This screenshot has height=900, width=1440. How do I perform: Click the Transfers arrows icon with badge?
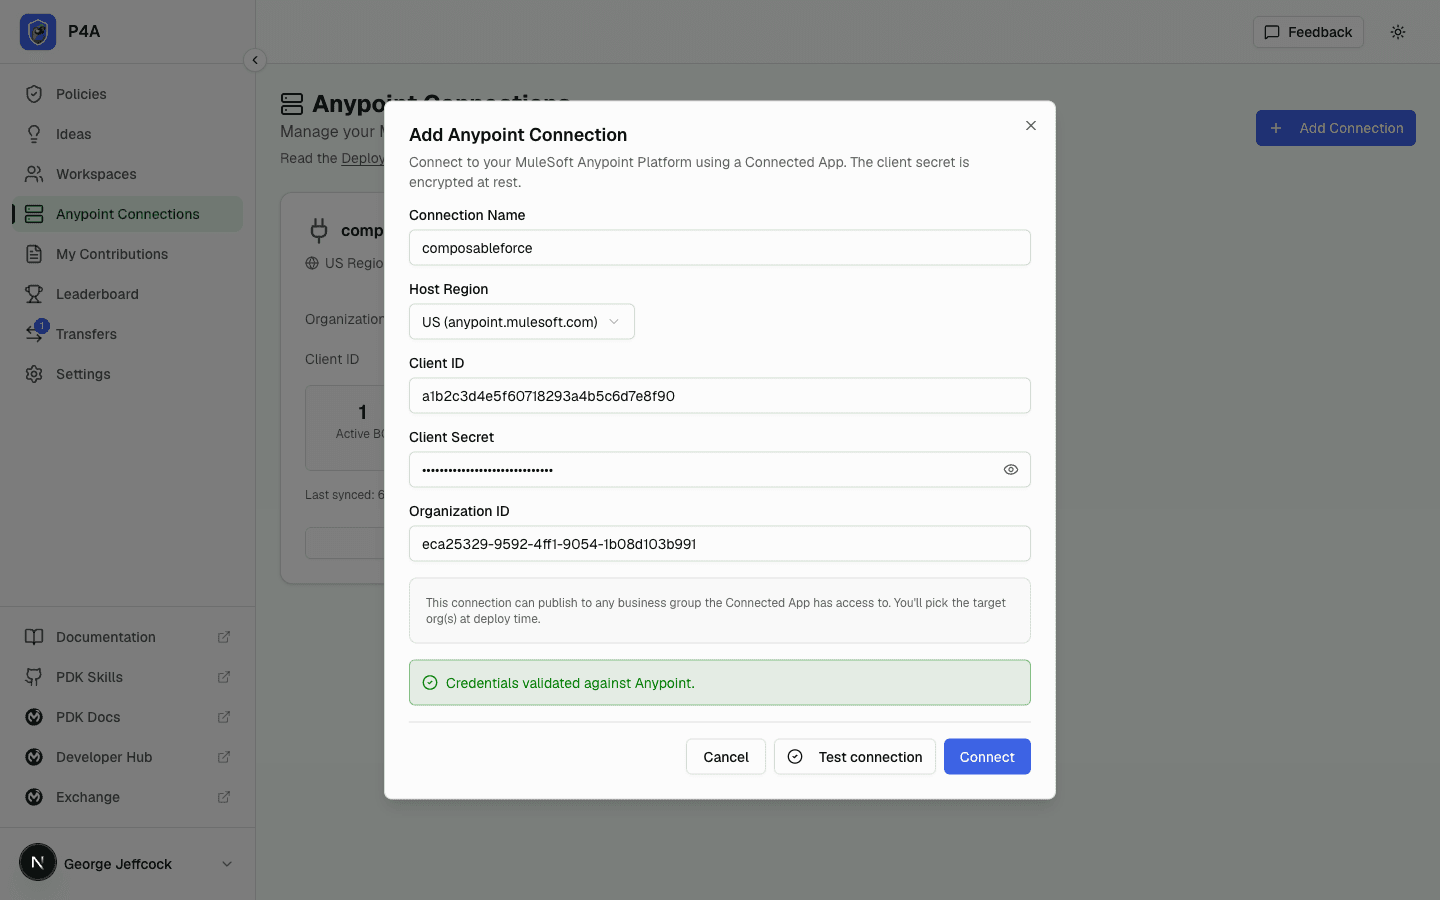36,332
